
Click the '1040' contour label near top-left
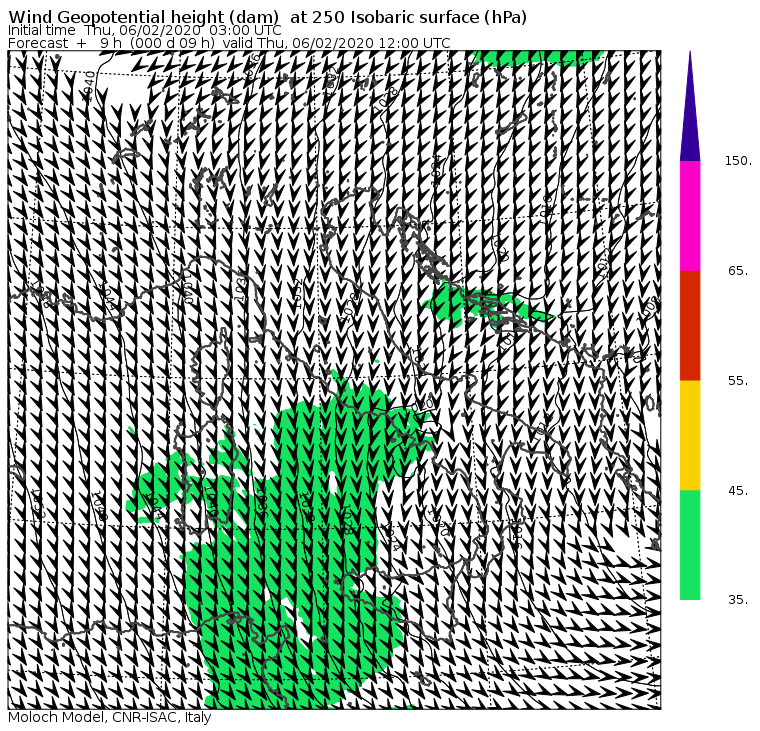(90, 86)
